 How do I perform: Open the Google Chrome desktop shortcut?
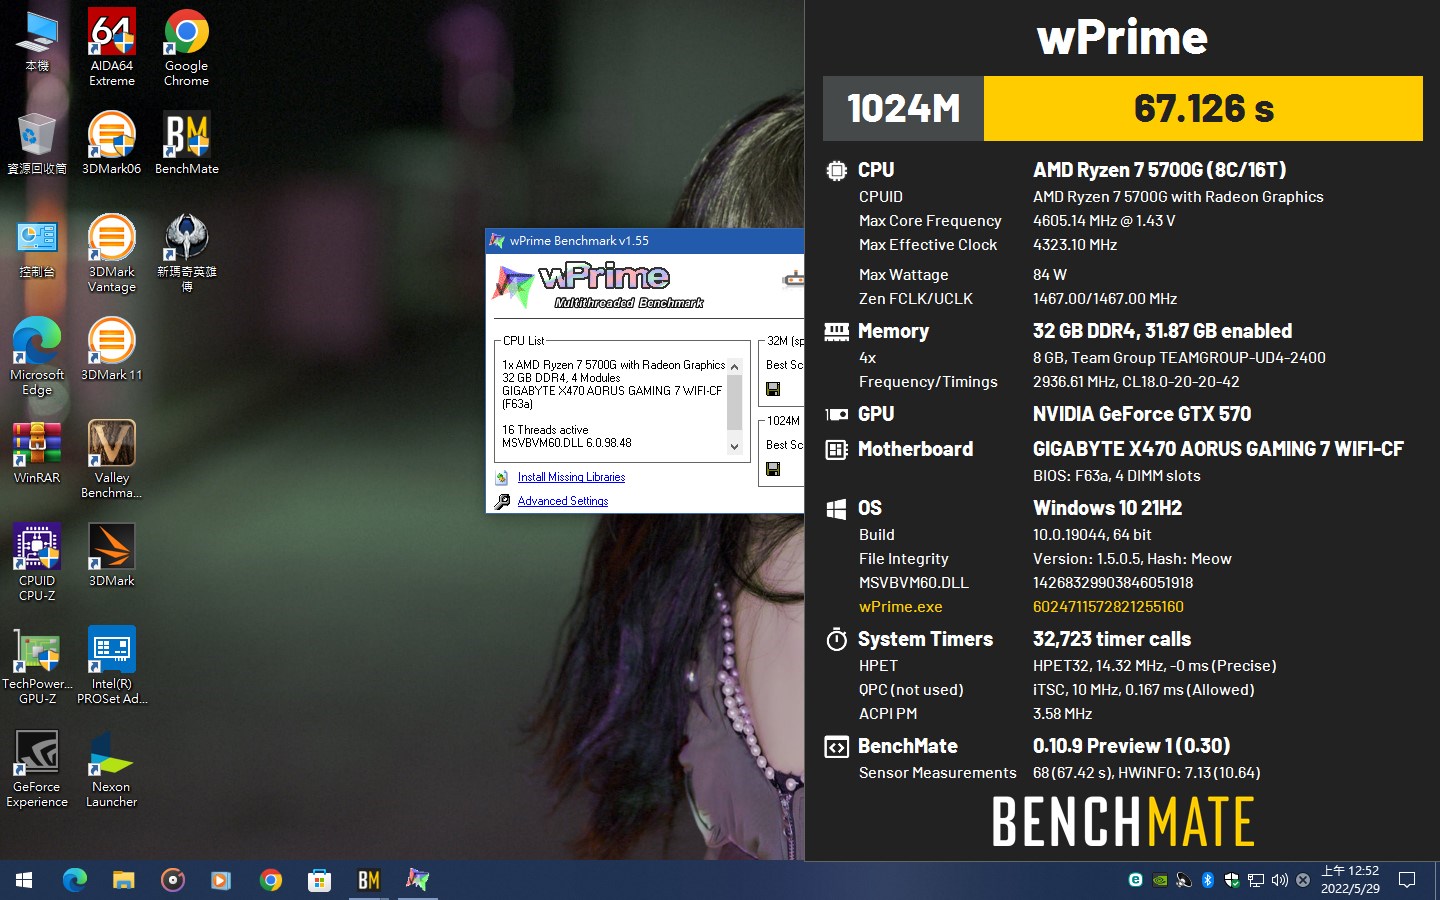186,47
